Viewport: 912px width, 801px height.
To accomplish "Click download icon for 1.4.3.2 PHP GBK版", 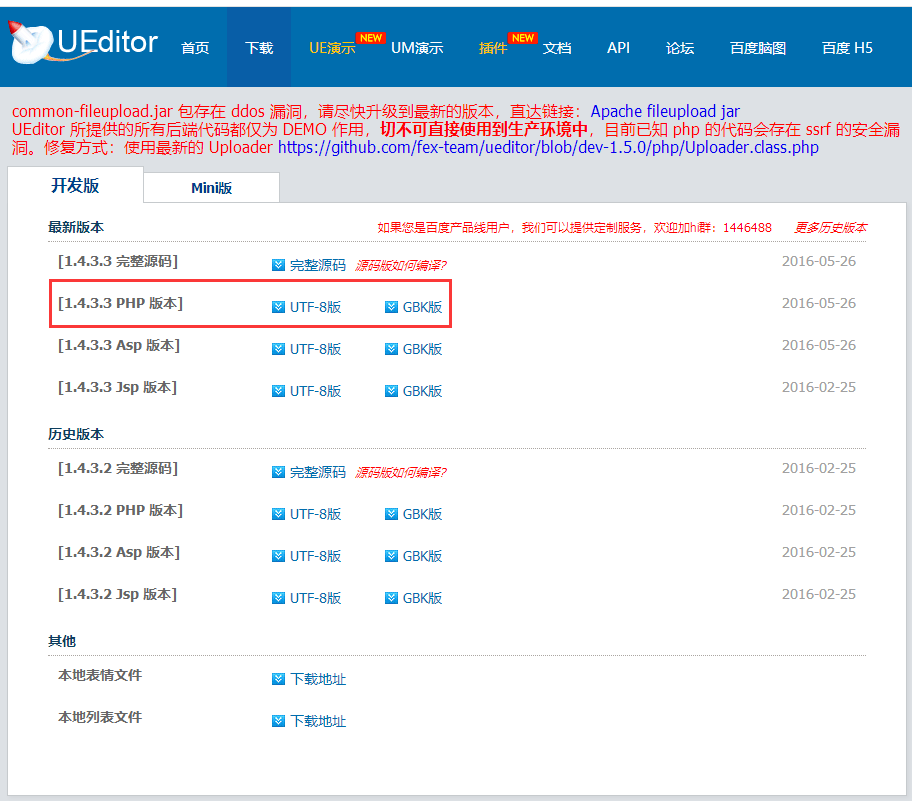I will [x=391, y=514].
